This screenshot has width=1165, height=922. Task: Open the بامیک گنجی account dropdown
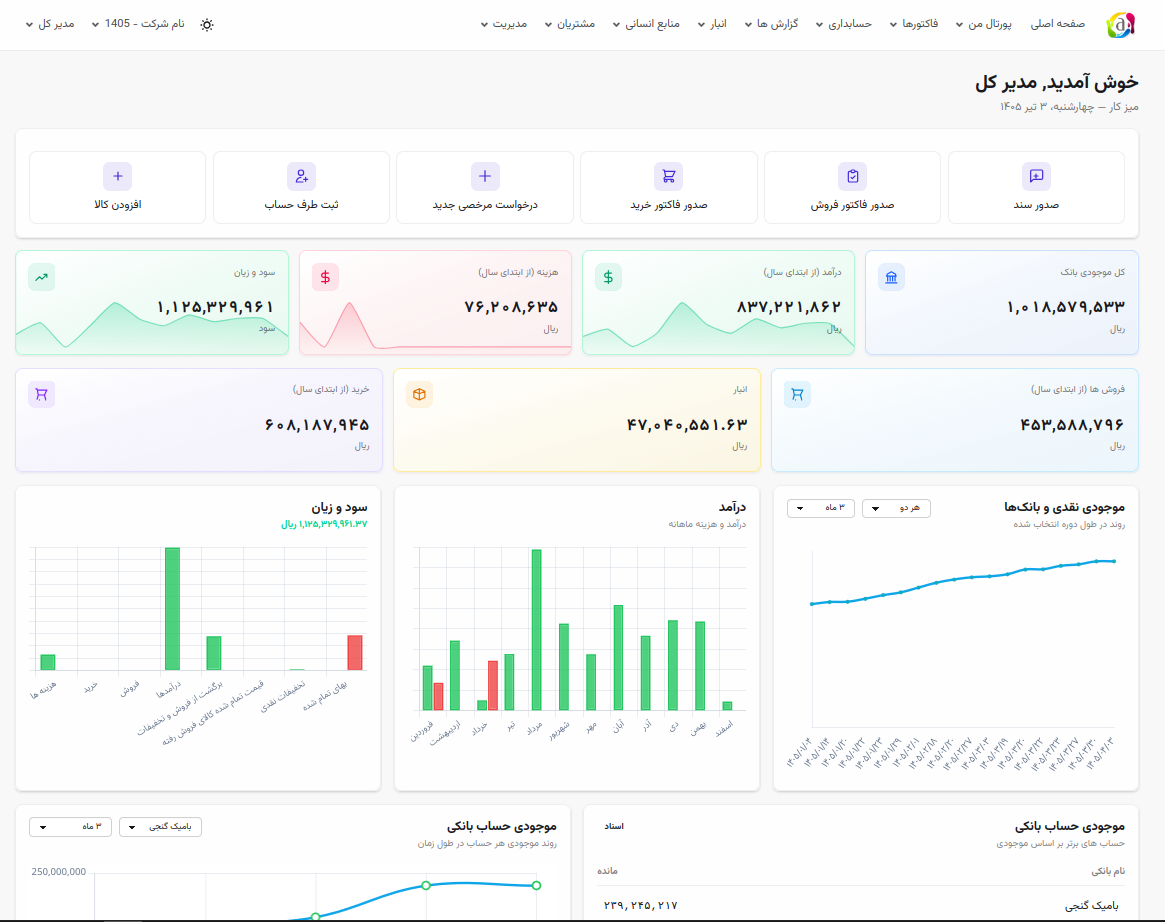click(x=160, y=827)
